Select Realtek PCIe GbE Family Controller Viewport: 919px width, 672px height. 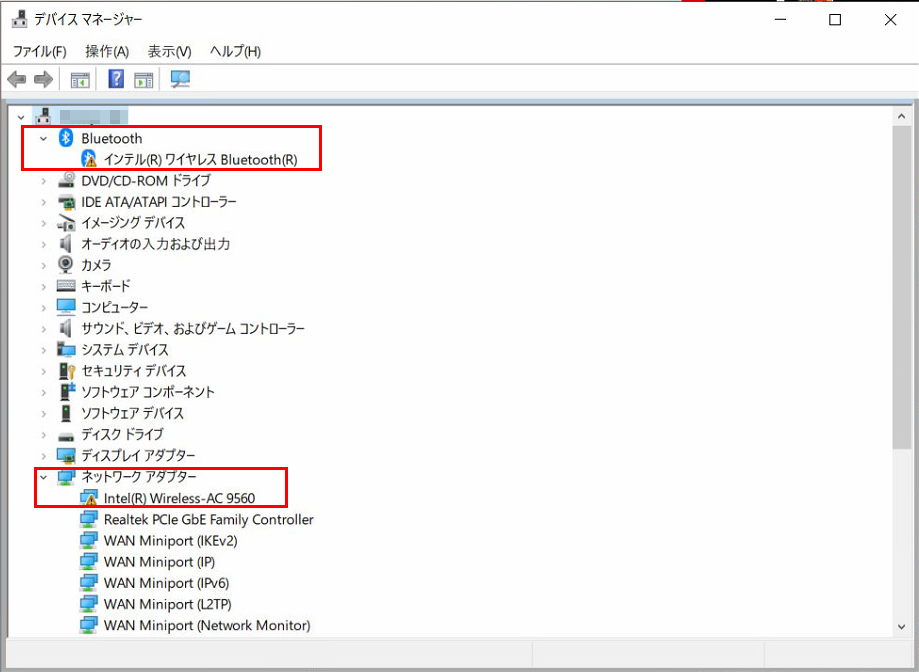tap(209, 519)
